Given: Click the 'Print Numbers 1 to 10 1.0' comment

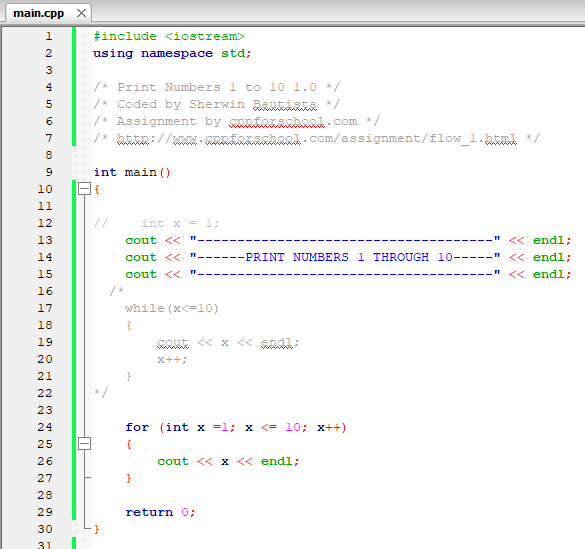Looking at the screenshot, I should [217, 87].
